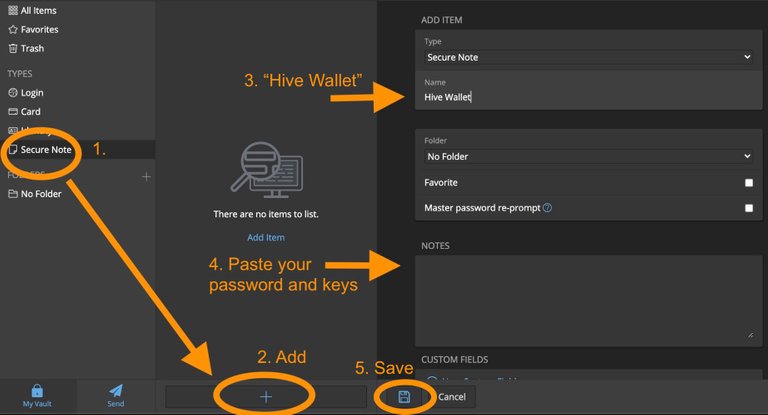This screenshot has width=768, height=415.
Task: Click the Favorites star icon
Action: pos(13,29)
